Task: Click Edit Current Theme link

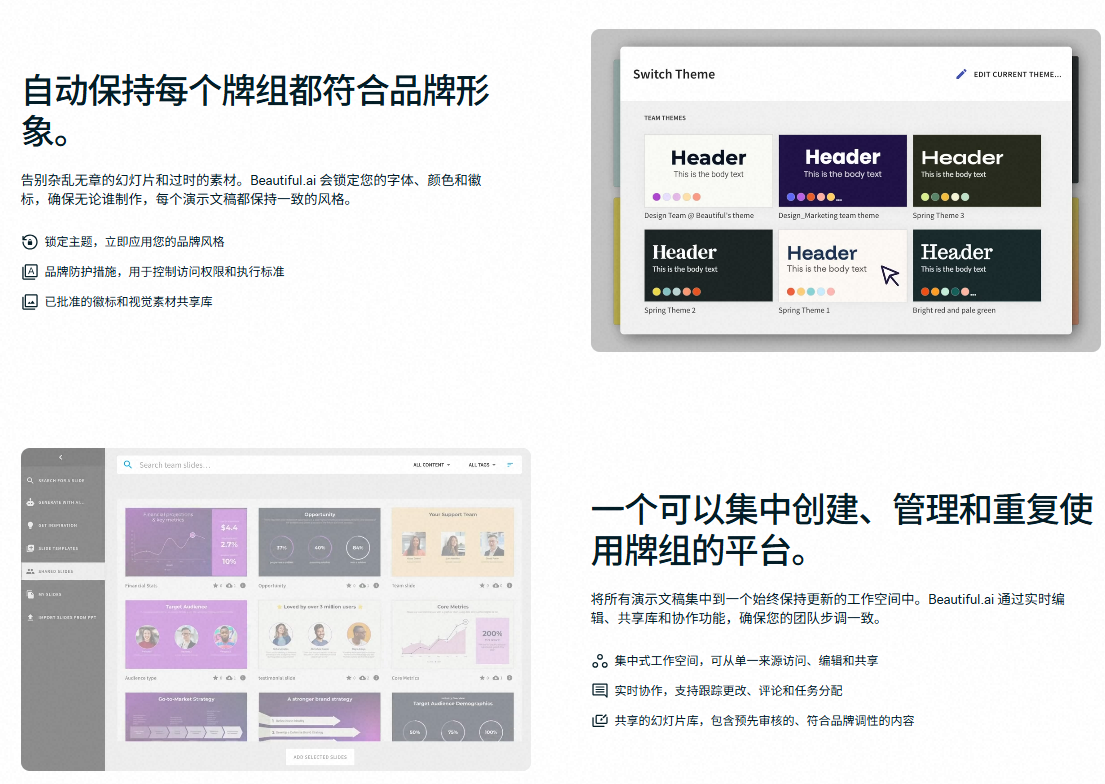Action: [x=1017, y=74]
